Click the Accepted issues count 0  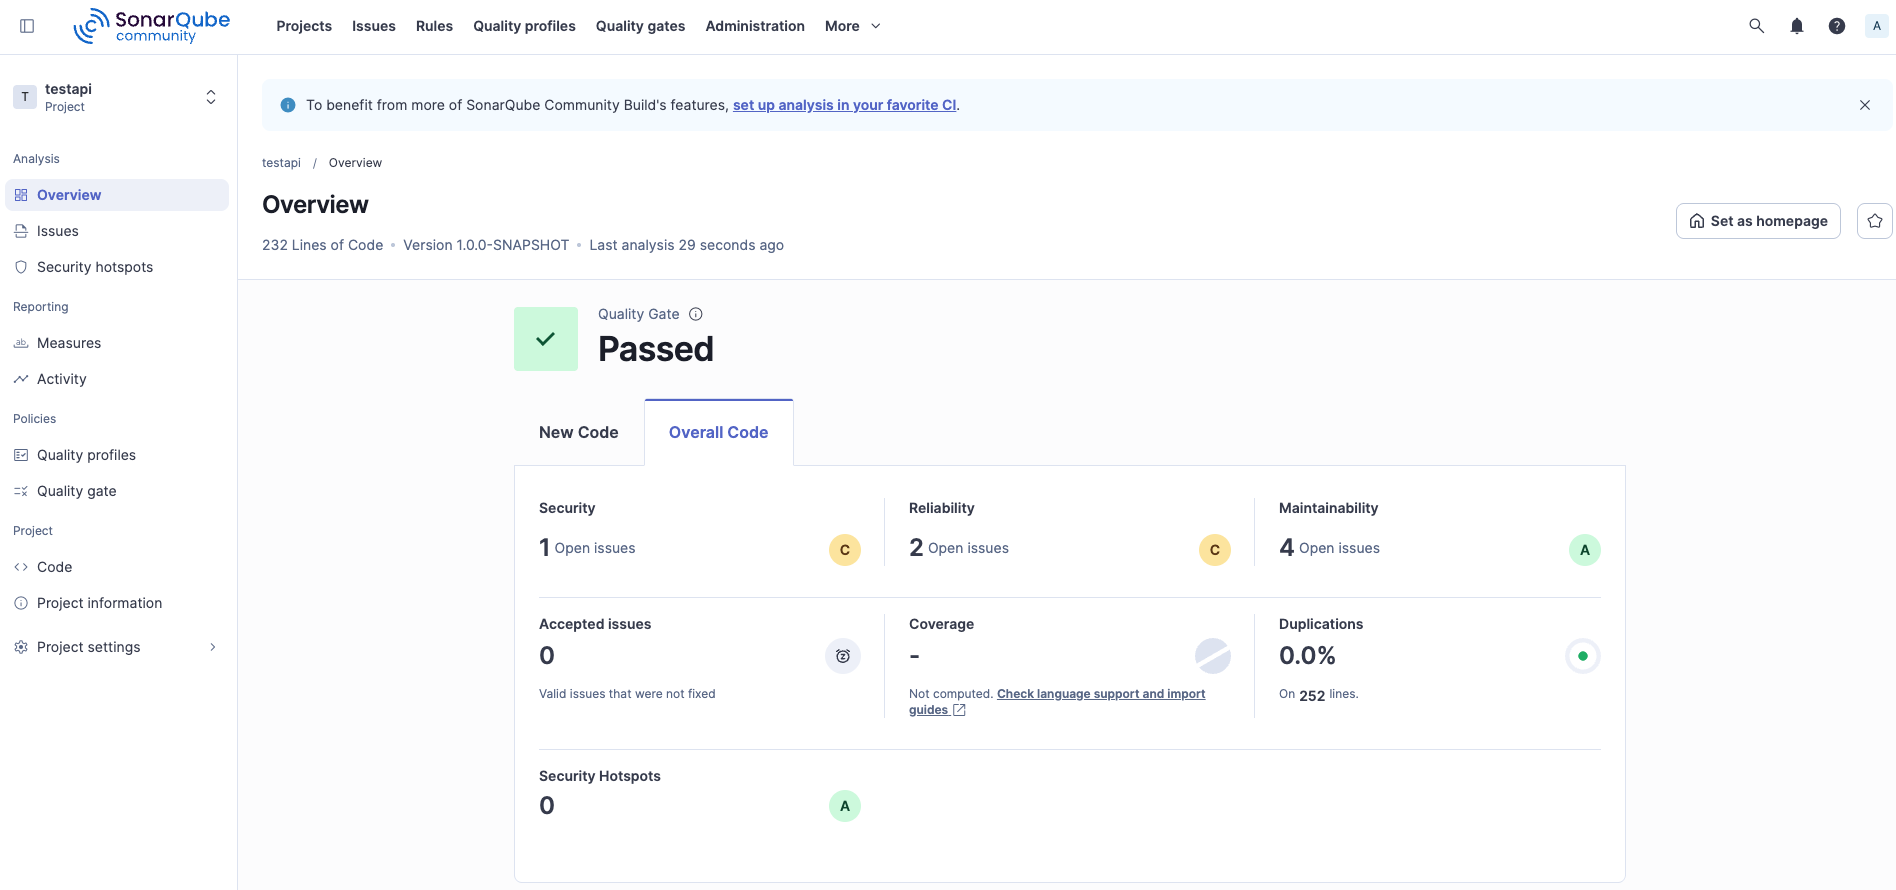point(547,656)
